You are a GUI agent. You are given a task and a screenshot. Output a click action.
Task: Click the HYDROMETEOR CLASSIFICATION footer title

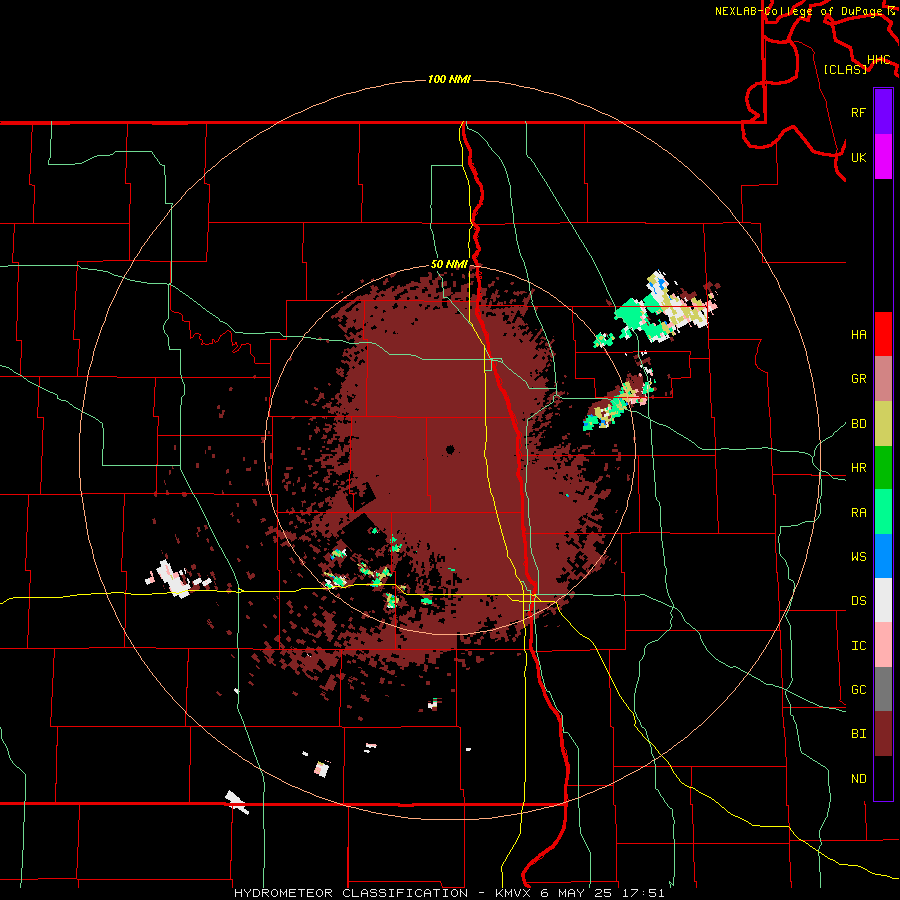[351, 893]
